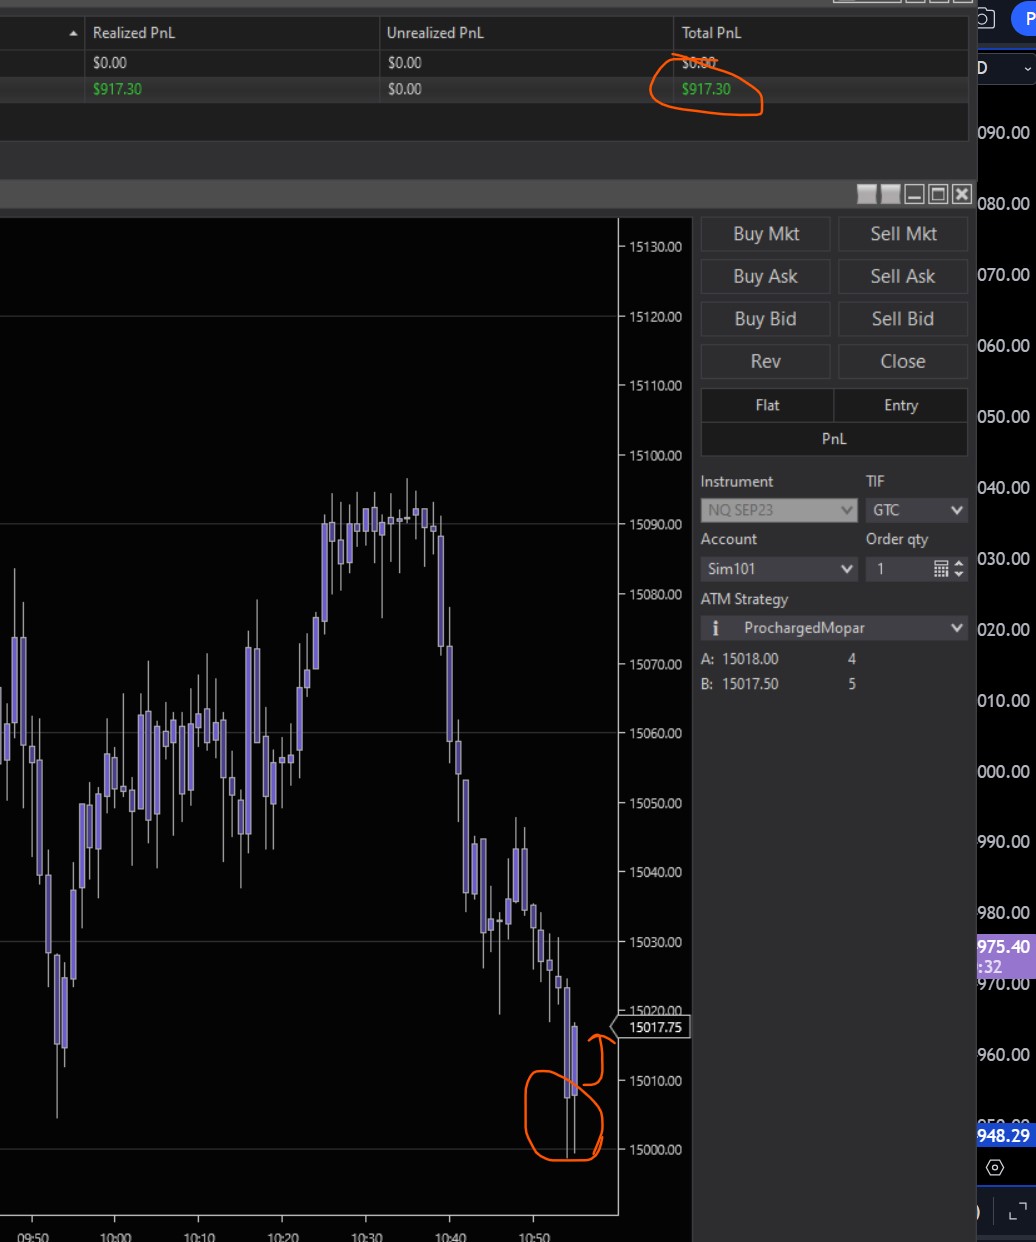Close the position with Close button
The width and height of the screenshot is (1036, 1242).
pyautogui.click(x=903, y=362)
